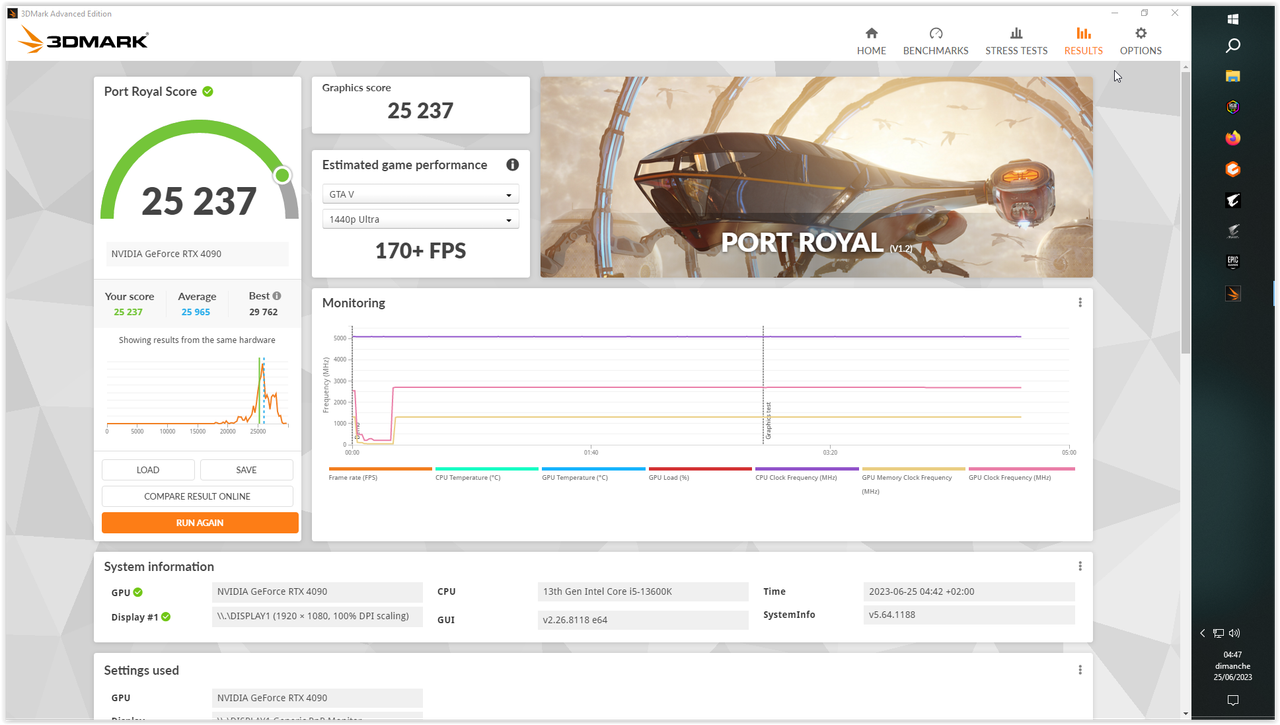Open Windows search from taskbar

click(1233, 46)
